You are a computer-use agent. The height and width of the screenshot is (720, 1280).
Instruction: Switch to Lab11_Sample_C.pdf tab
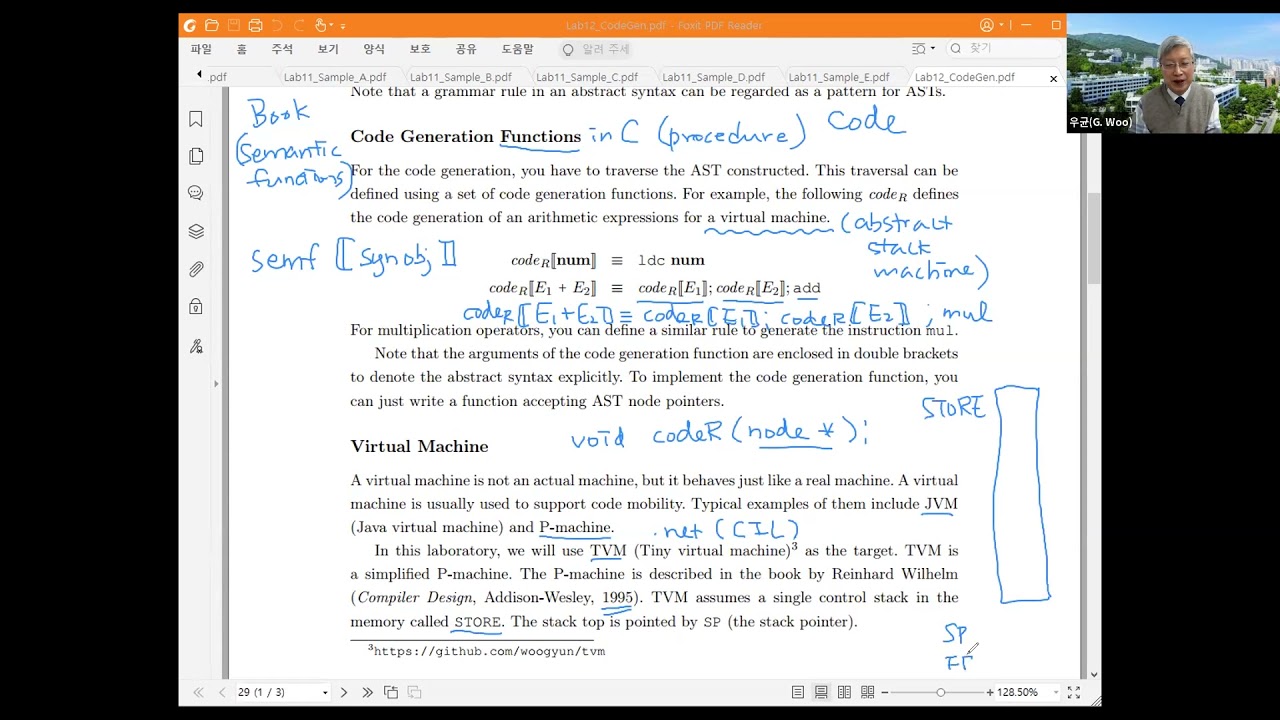[586, 77]
